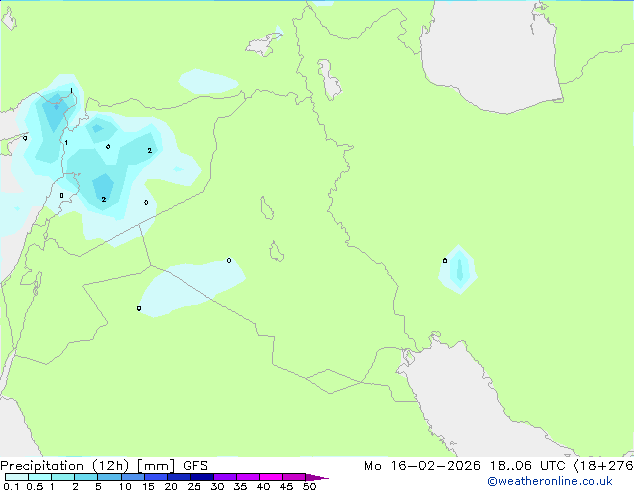Select the '25' legend scale label

pos(194,486)
